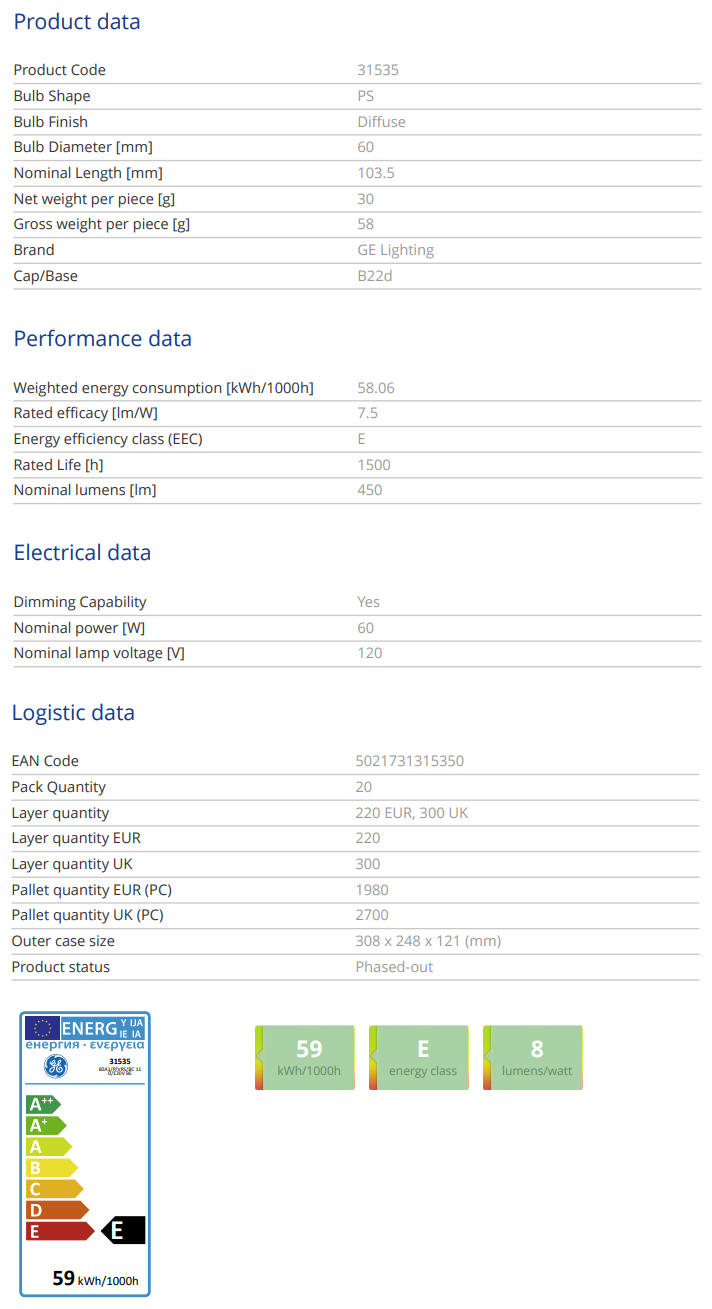This screenshot has width=712, height=1309.
Task: Click the 8 lumens/watt badge
Action: tap(533, 1057)
